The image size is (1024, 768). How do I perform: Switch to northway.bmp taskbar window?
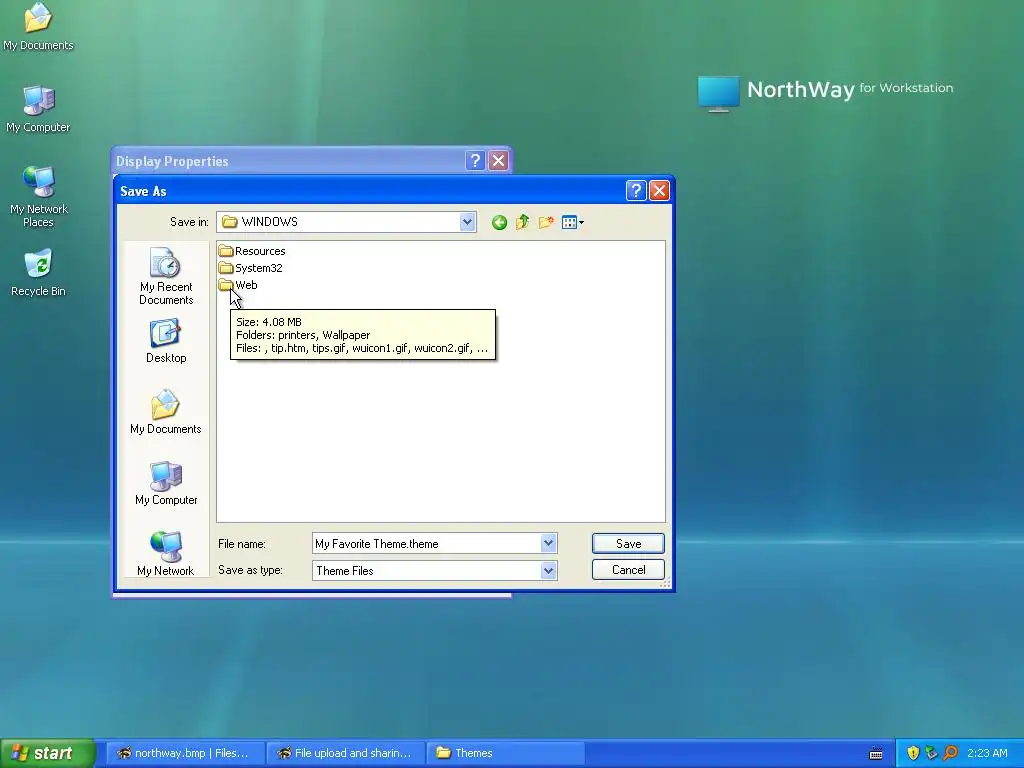pyautogui.click(x=185, y=753)
